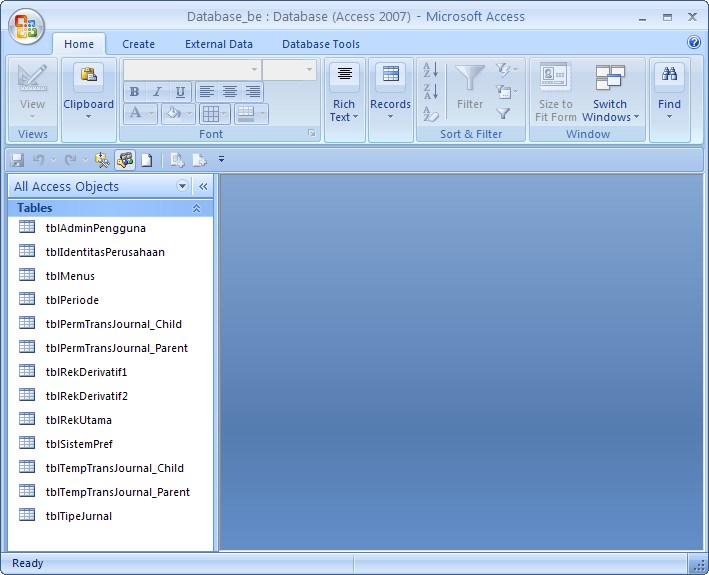Open All Access Objects category dropdown
Image resolution: width=709 pixels, height=575 pixels.
pos(182,186)
